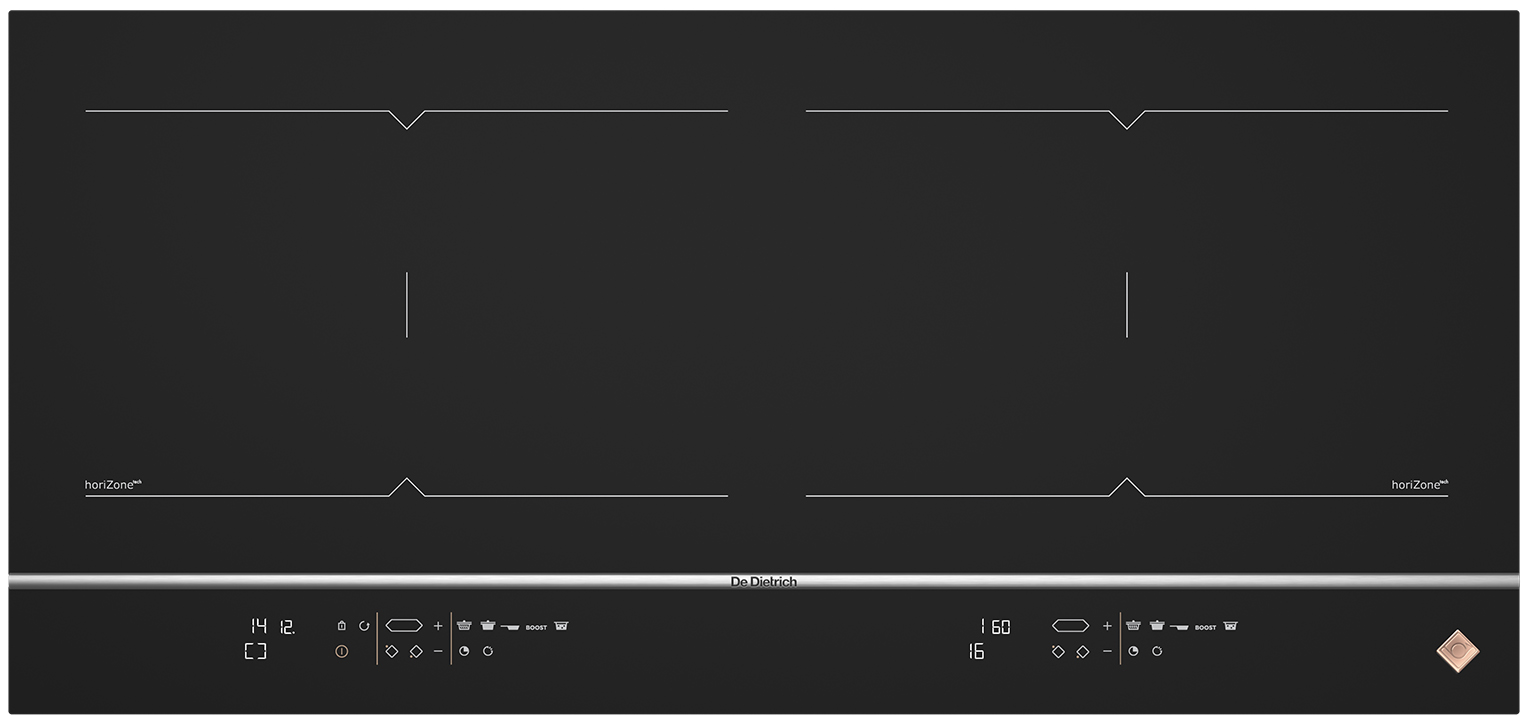
Task: Tap the elapsed-time circle key on left panel
Action: [x=488, y=651]
